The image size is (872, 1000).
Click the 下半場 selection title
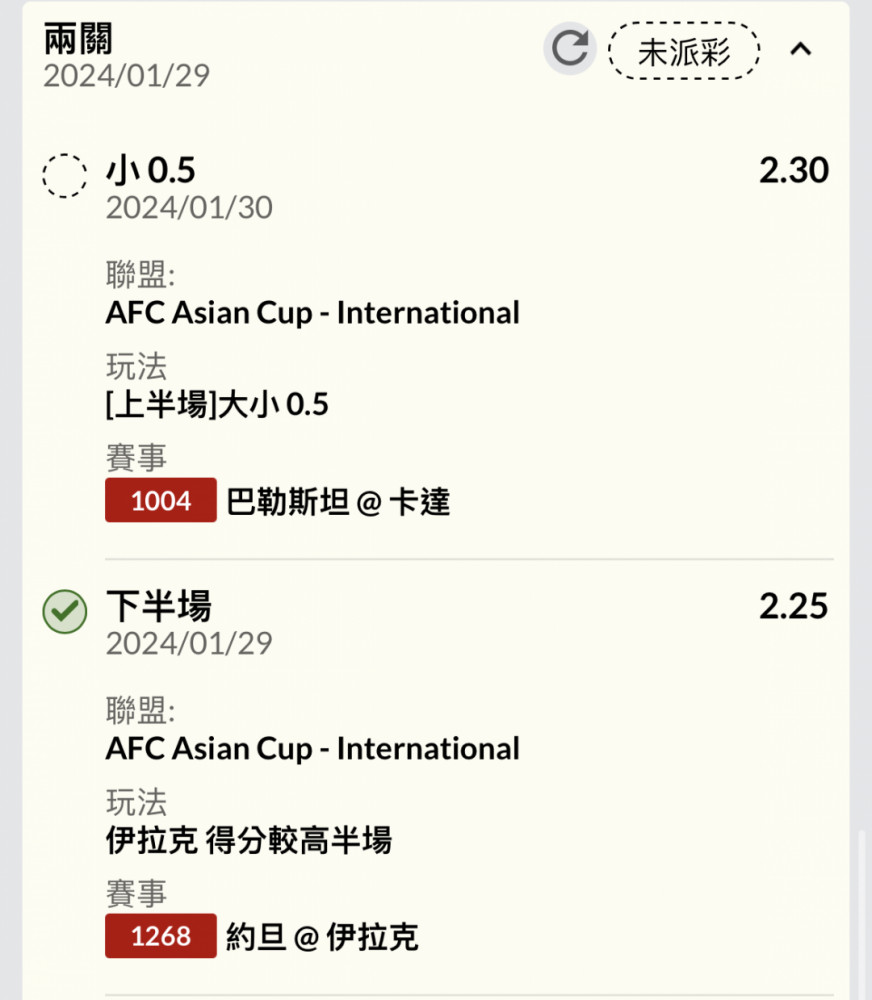tap(158, 606)
